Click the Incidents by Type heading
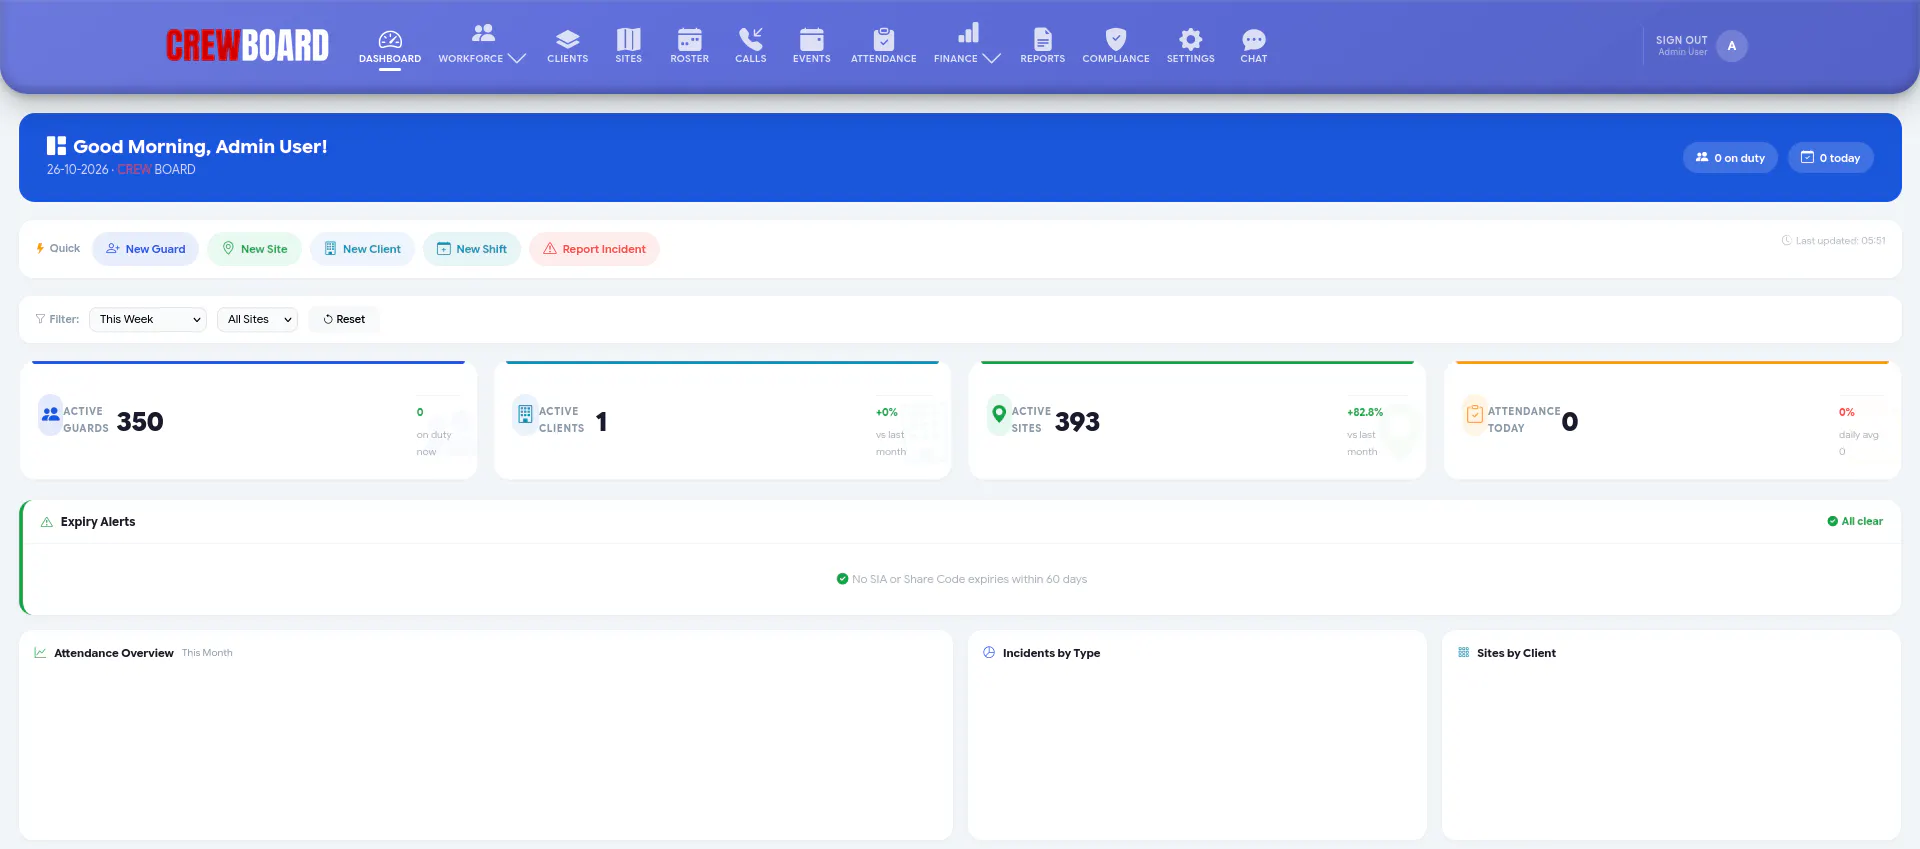This screenshot has width=1920, height=849. (x=1051, y=653)
